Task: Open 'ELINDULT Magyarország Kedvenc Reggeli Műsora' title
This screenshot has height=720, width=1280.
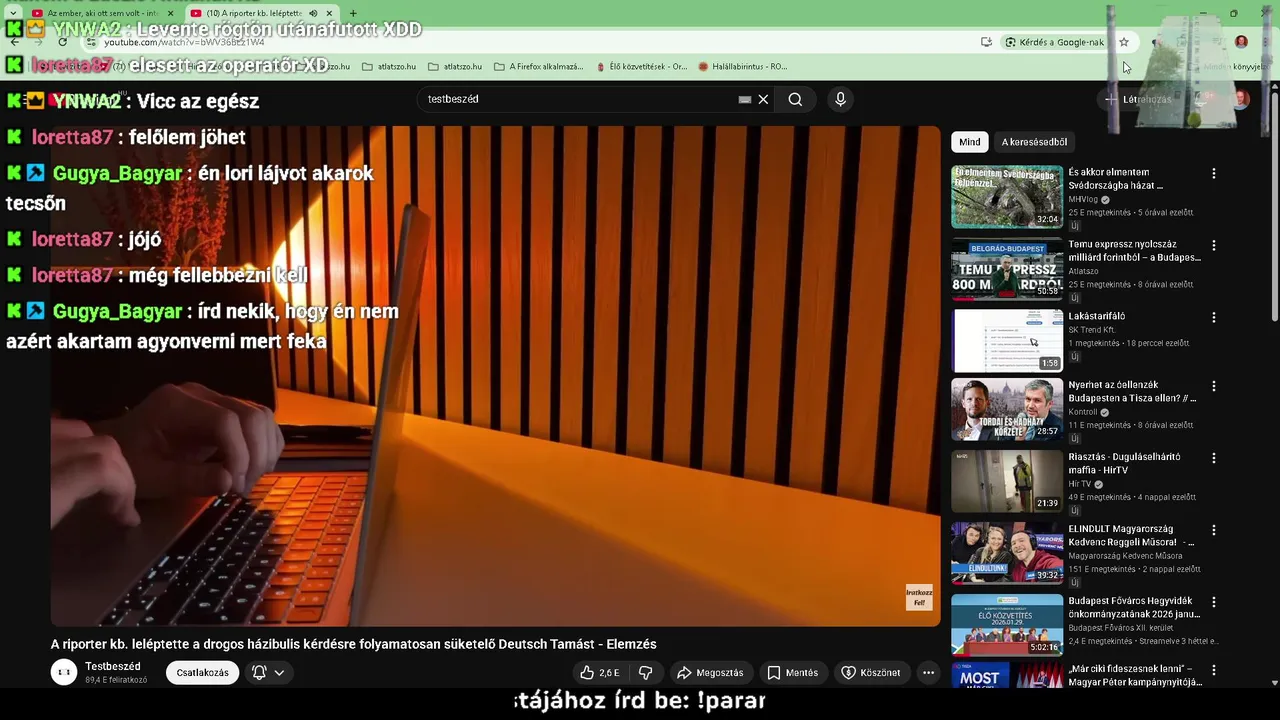Action: (1131, 535)
